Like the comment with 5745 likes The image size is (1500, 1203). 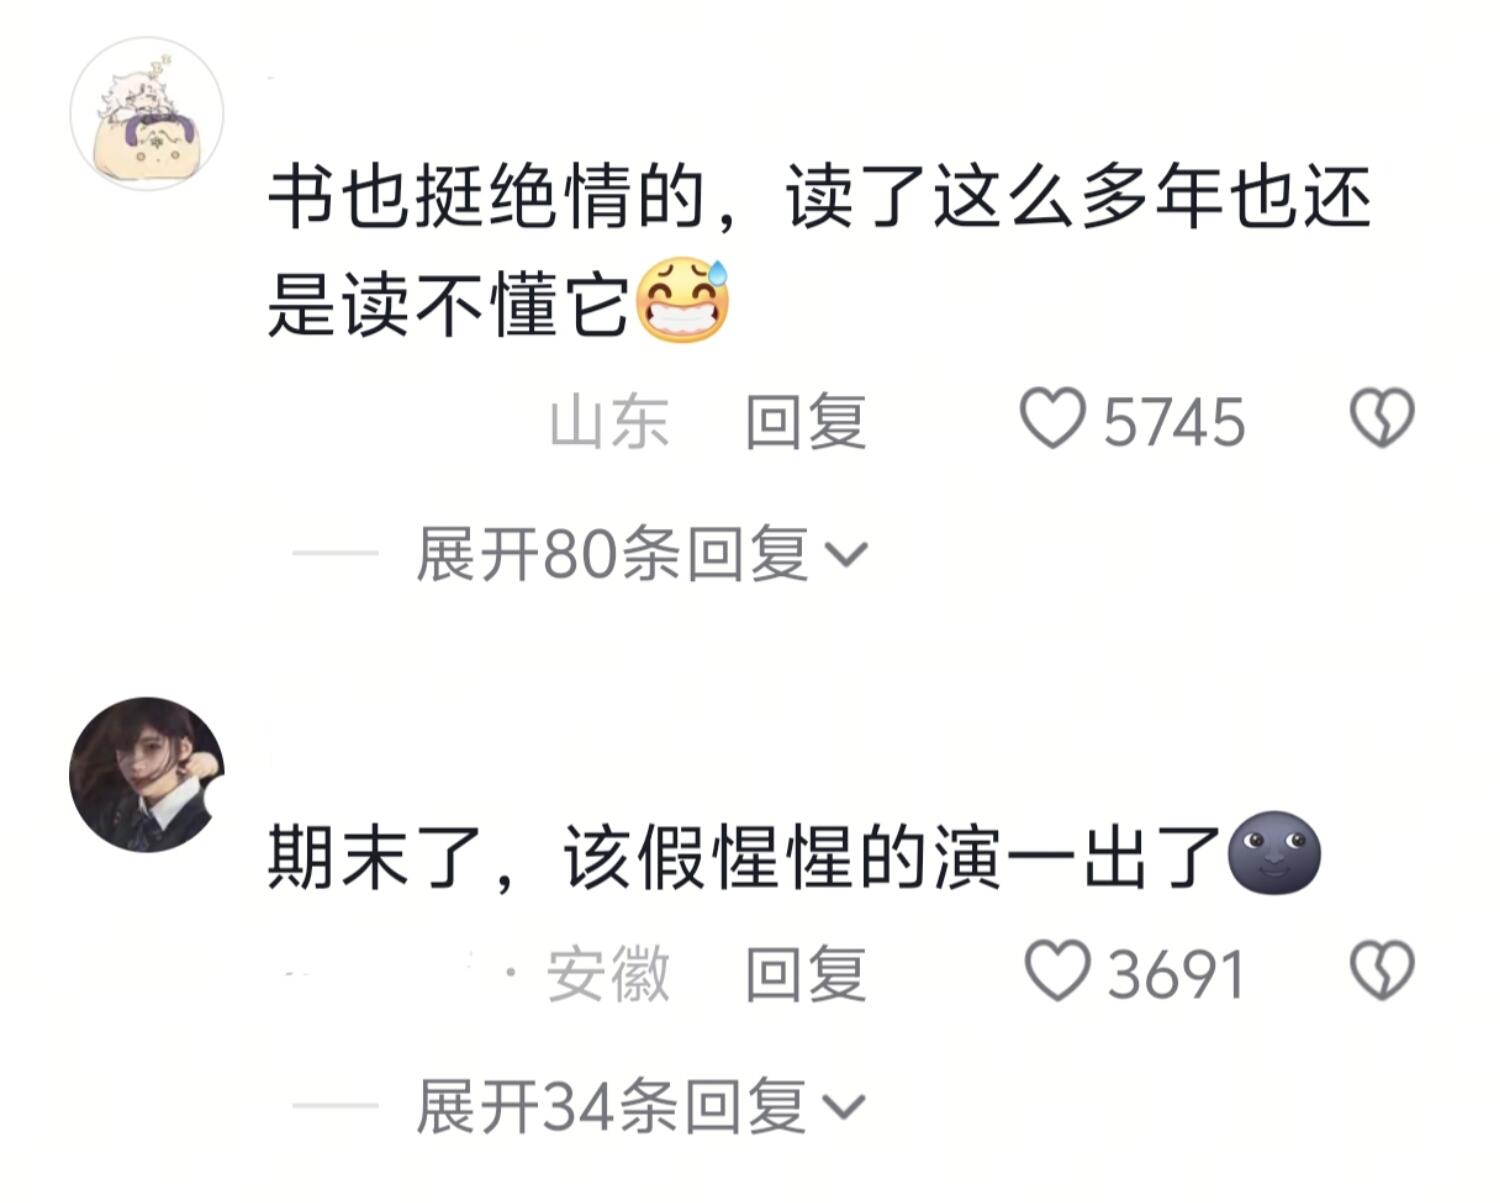tap(1052, 419)
